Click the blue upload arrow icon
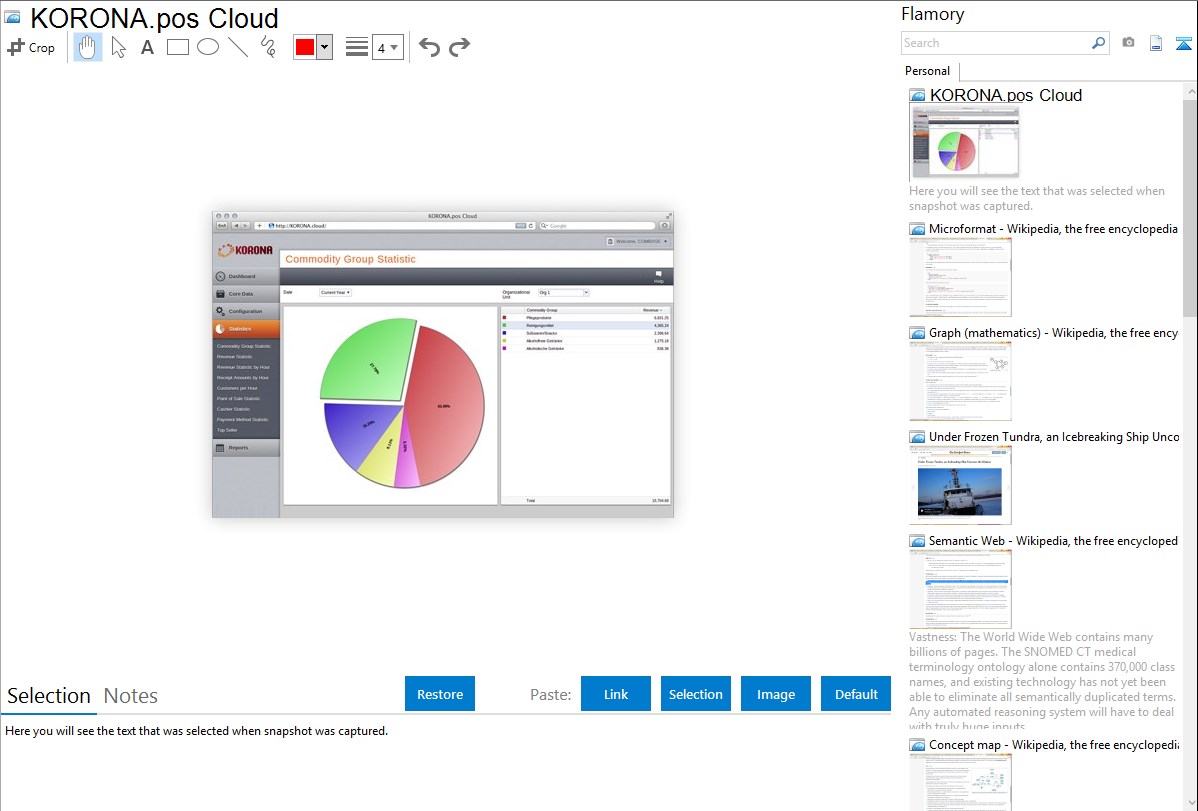The width and height of the screenshot is (1198, 811). pos(1183,43)
